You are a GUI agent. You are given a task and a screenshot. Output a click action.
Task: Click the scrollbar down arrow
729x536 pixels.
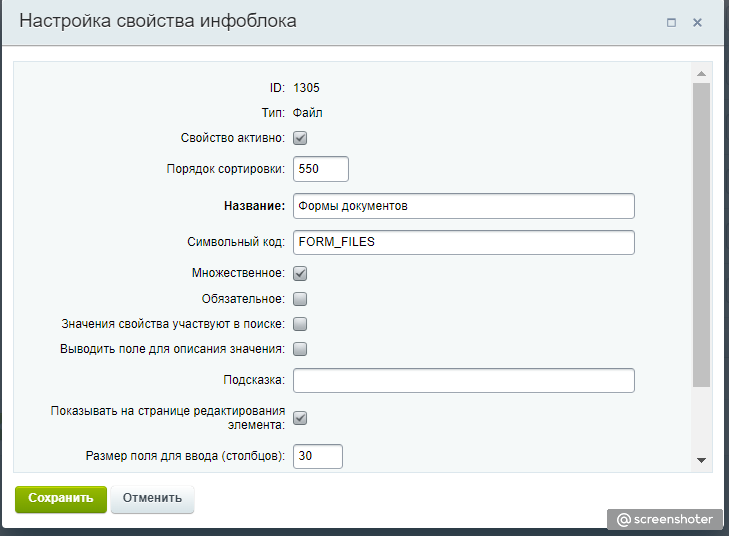point(701,460)
